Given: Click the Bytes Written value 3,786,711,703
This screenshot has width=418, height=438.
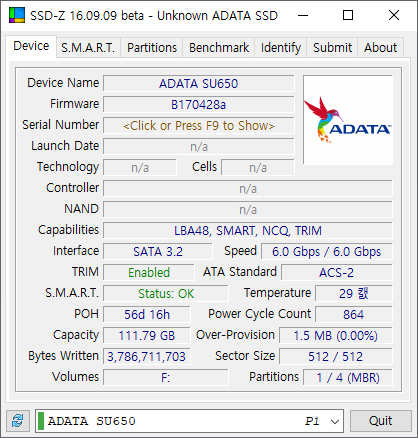Looking at the screenshot, I should pyautogui.click(x=147, y=357).
